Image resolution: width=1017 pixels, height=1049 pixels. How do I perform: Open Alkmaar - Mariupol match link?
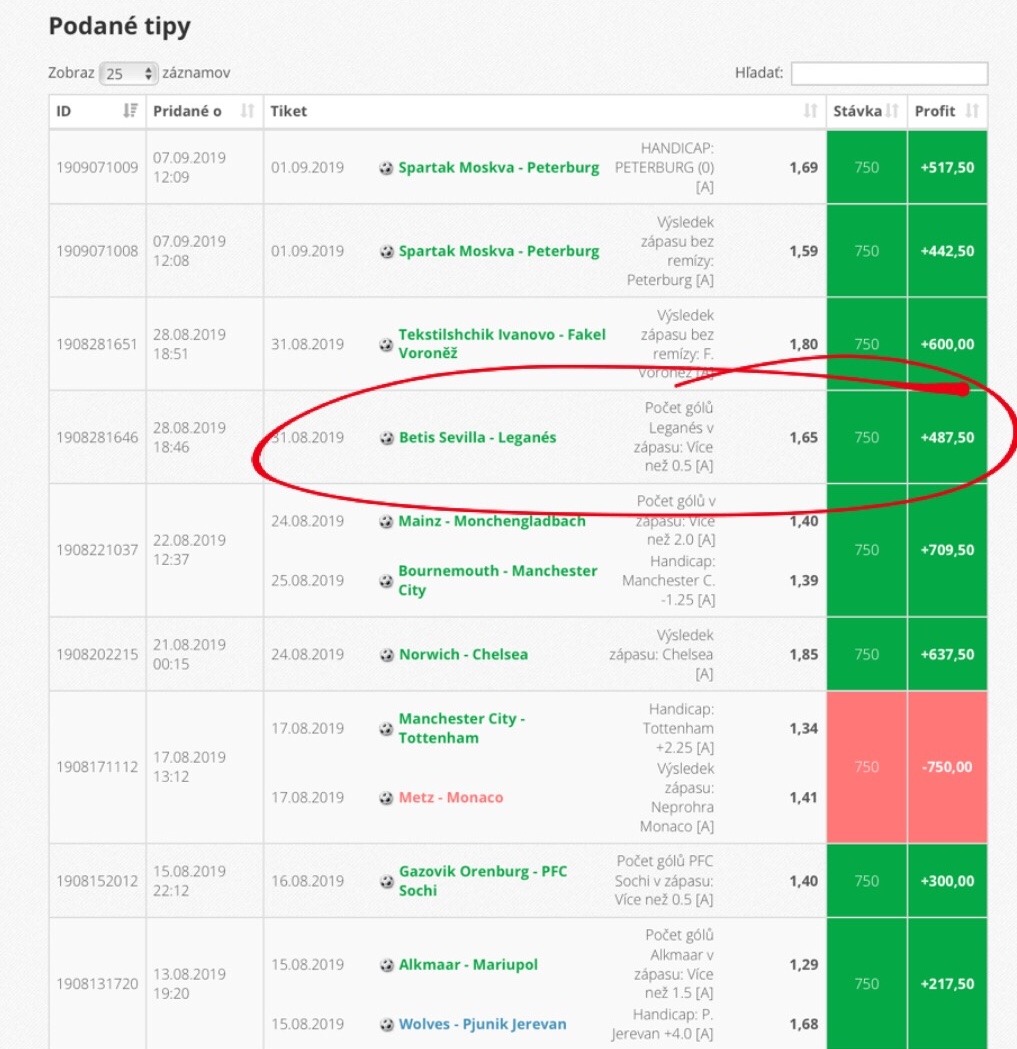(468, 965)
